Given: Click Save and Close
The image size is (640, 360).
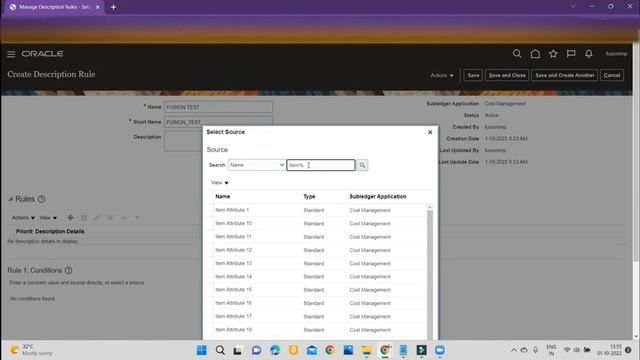Looking at the screenshot, I should [507, 75].
